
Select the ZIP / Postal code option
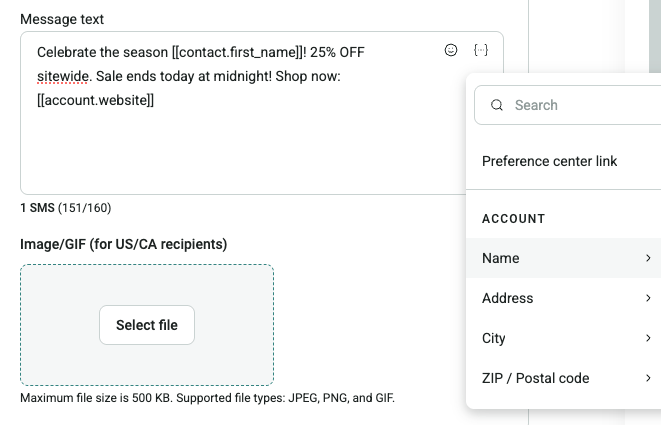click(x=536, y=378)
